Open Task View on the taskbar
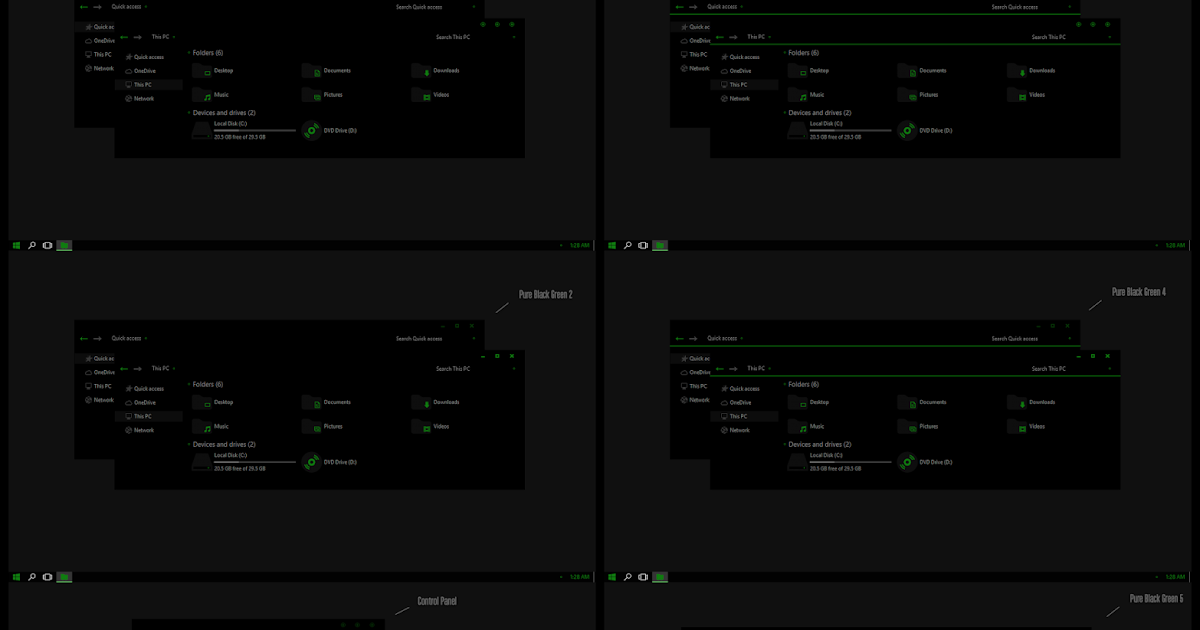 pos(46,244)
